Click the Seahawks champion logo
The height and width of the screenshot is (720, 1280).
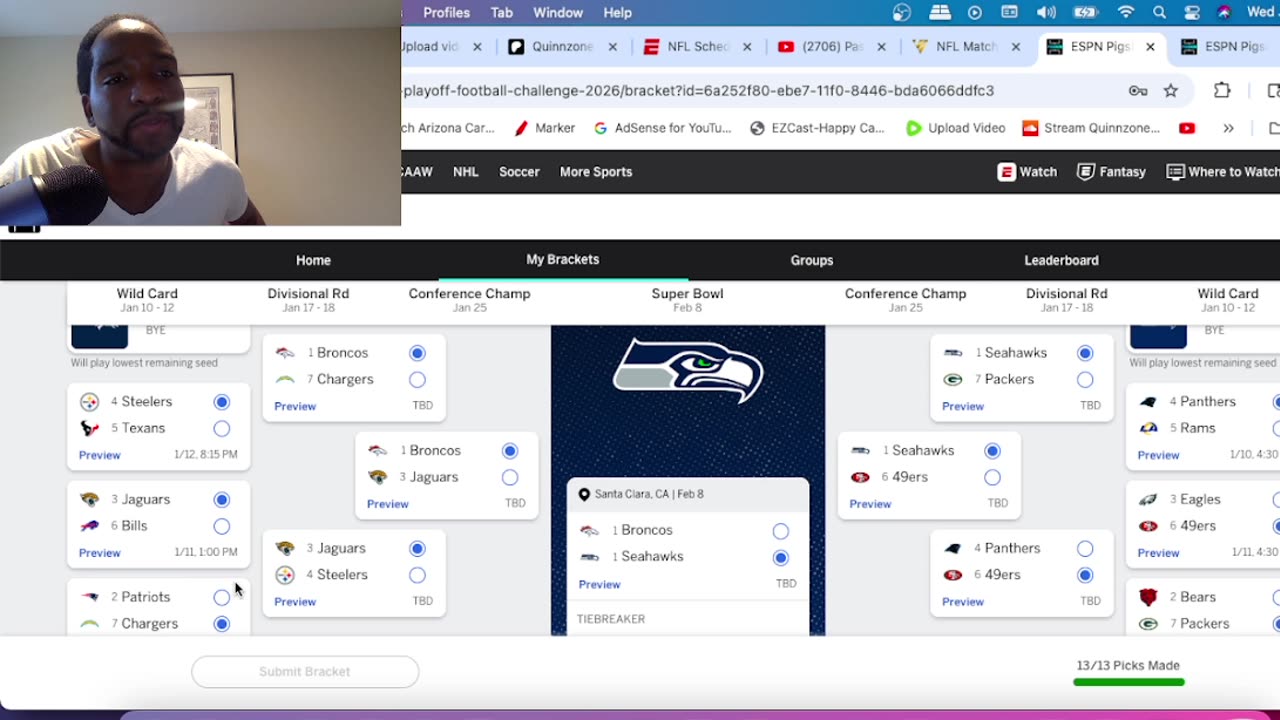[x=688, y=370]
